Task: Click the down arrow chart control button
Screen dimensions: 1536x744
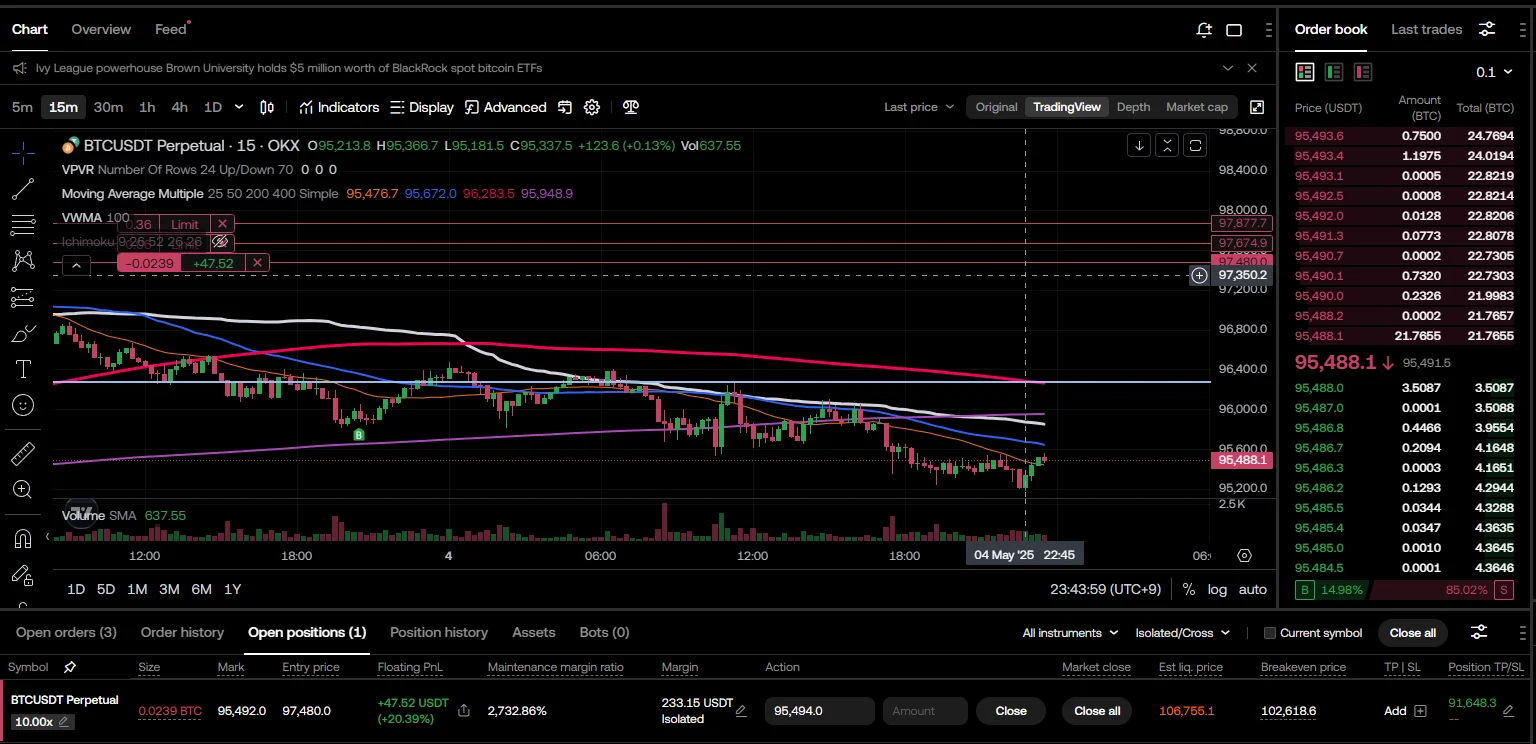Action: click(1139, 146)
